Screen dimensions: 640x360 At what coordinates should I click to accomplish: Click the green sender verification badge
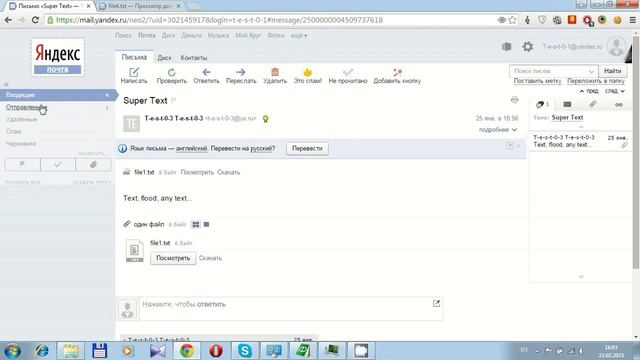[266, 119]
